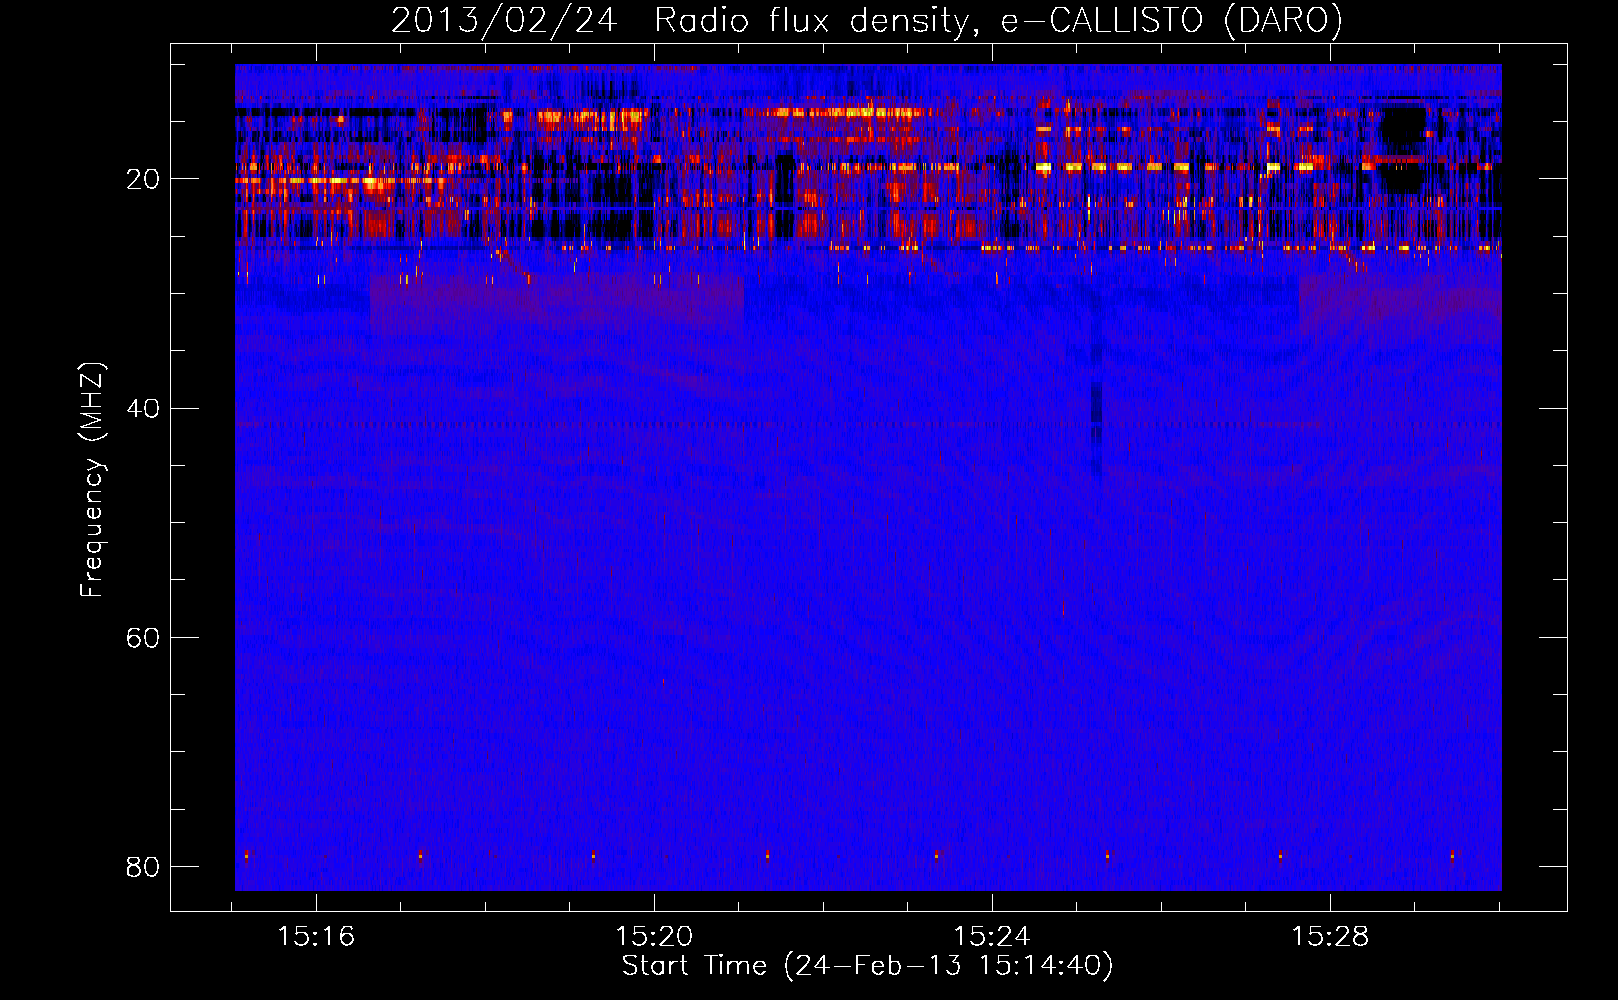The height and width of the screenshot is (1000, 1618).
Task: Click the 80 MHz frequency tick label
Action: click(x=143, y=867)
